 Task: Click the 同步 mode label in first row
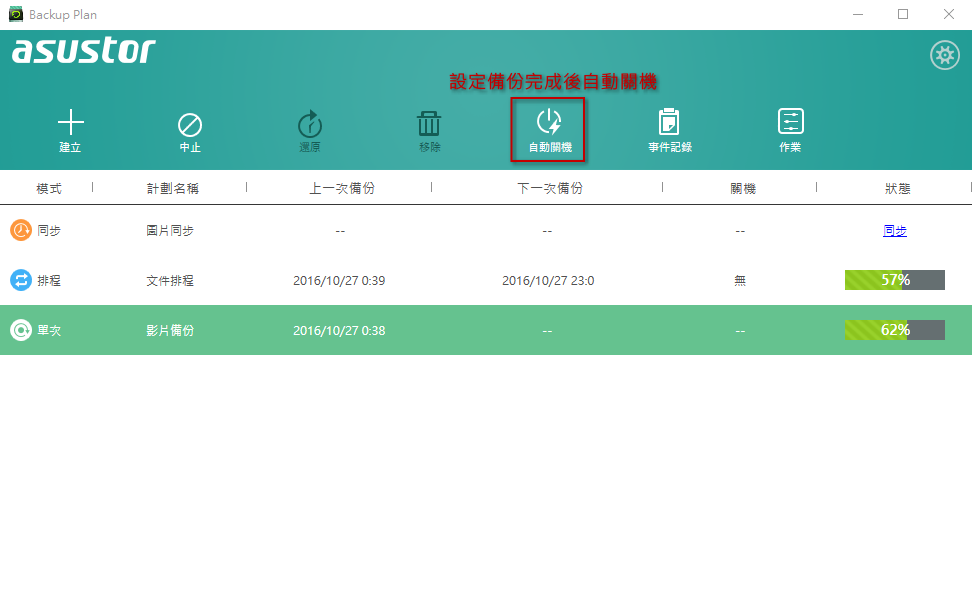[x=49, y=231]
